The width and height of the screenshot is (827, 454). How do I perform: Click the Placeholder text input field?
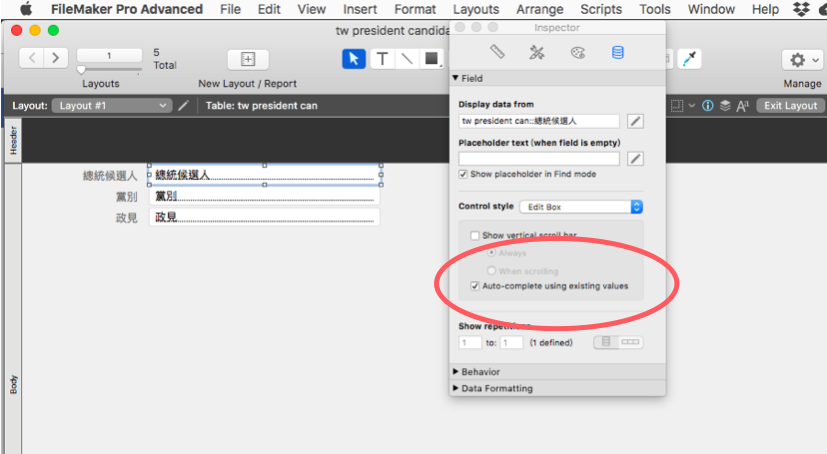click(x=539, y=159)
